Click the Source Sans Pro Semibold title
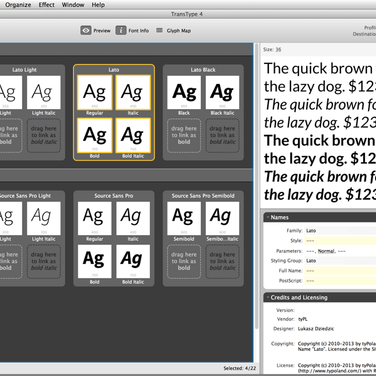 [203, 196]
